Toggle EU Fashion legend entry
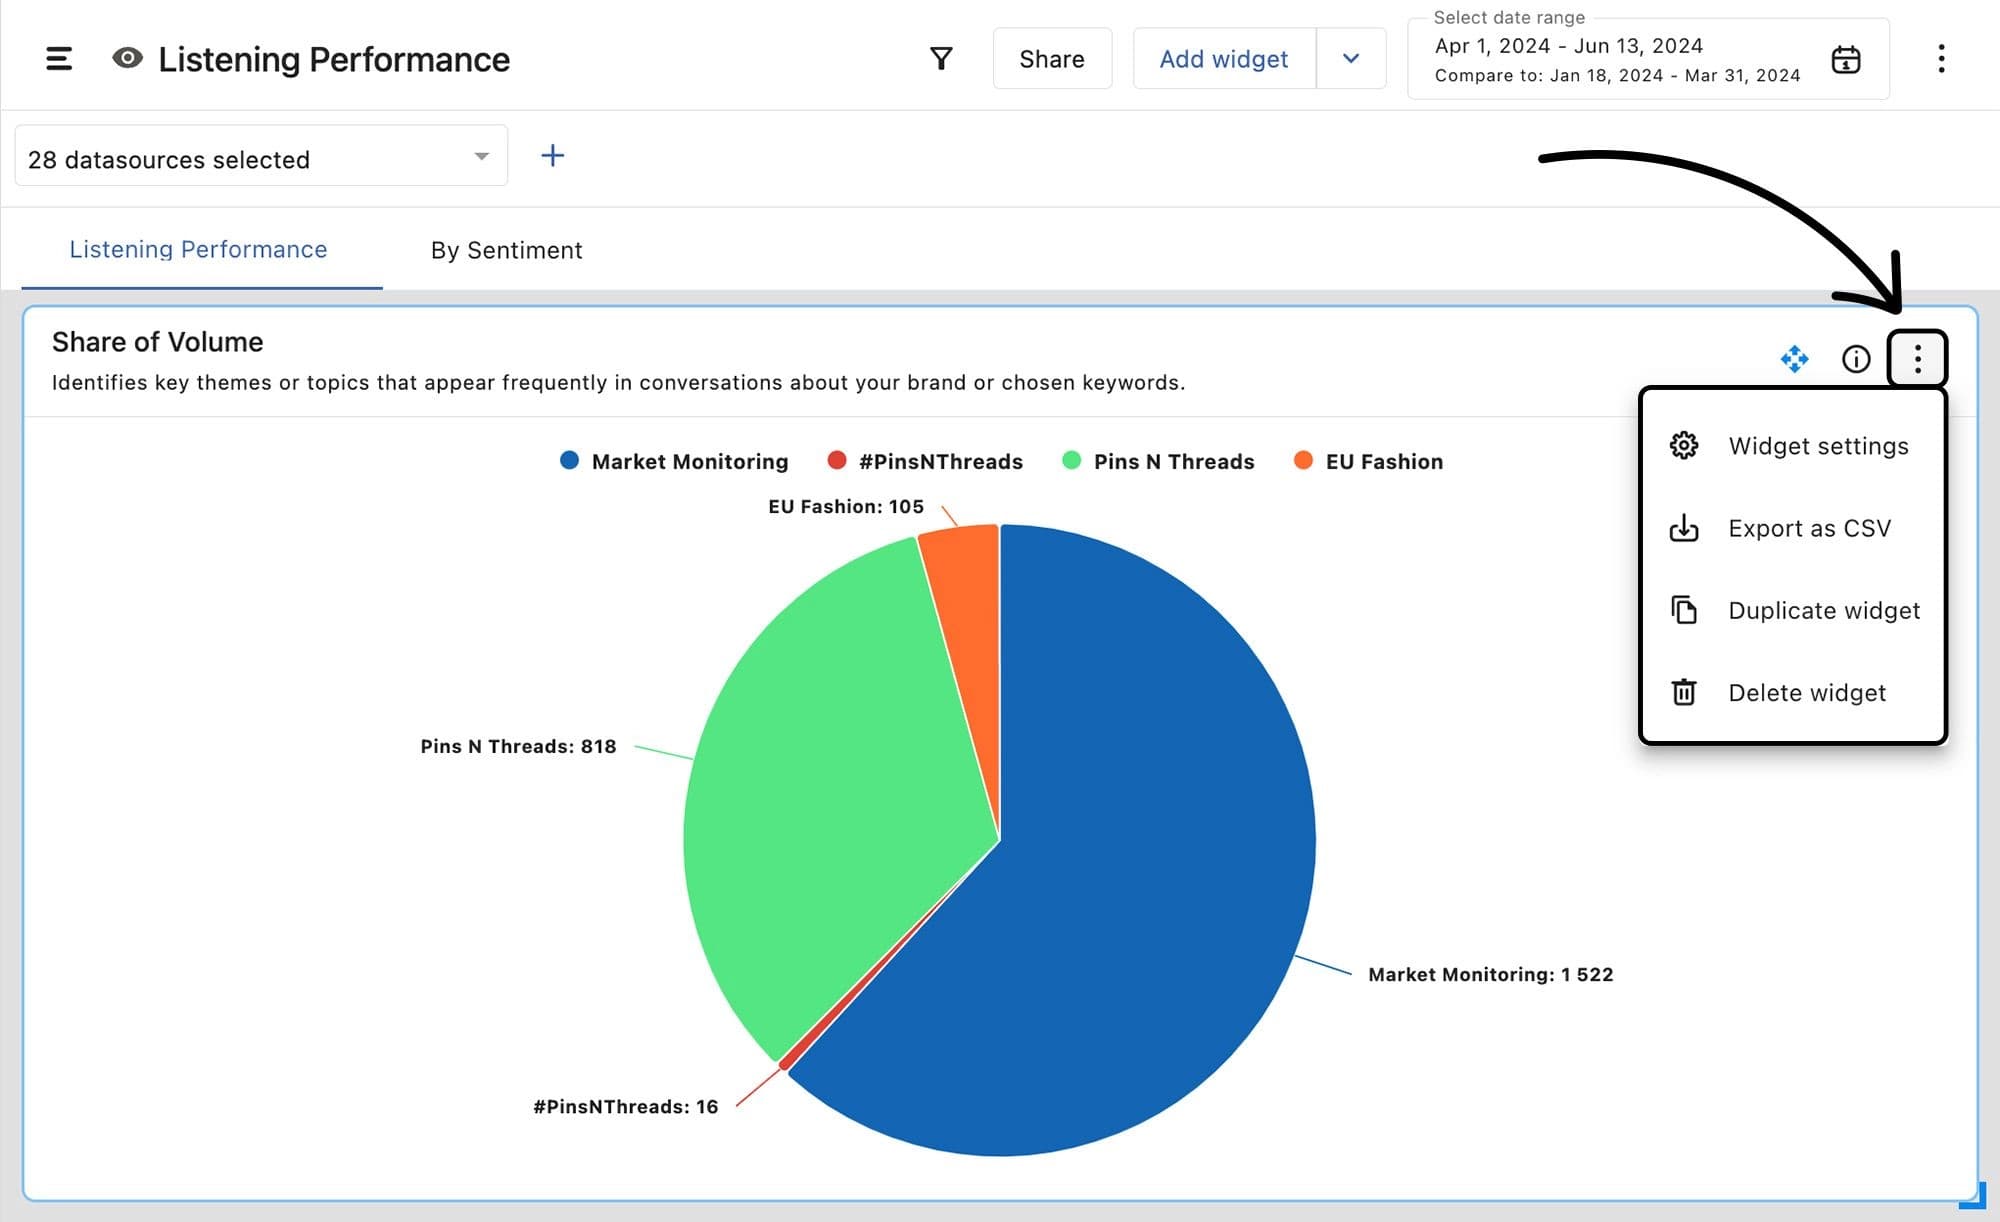 pyautogui.click(x=1368, y=461)
